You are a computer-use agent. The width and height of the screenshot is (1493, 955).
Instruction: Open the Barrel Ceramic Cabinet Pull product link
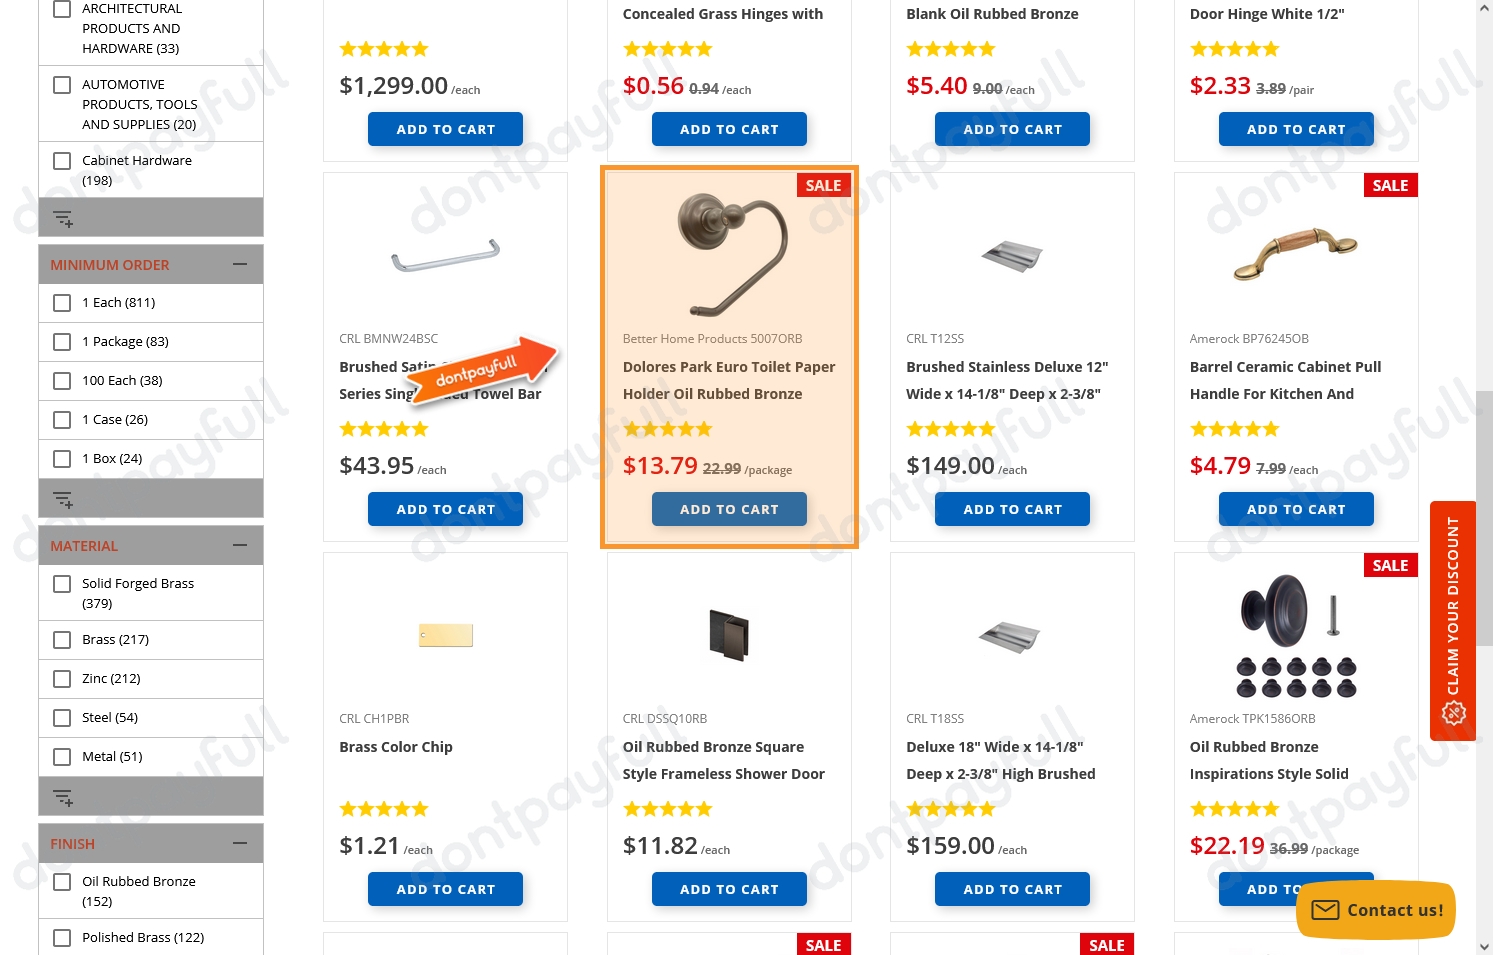[1285, 380]
